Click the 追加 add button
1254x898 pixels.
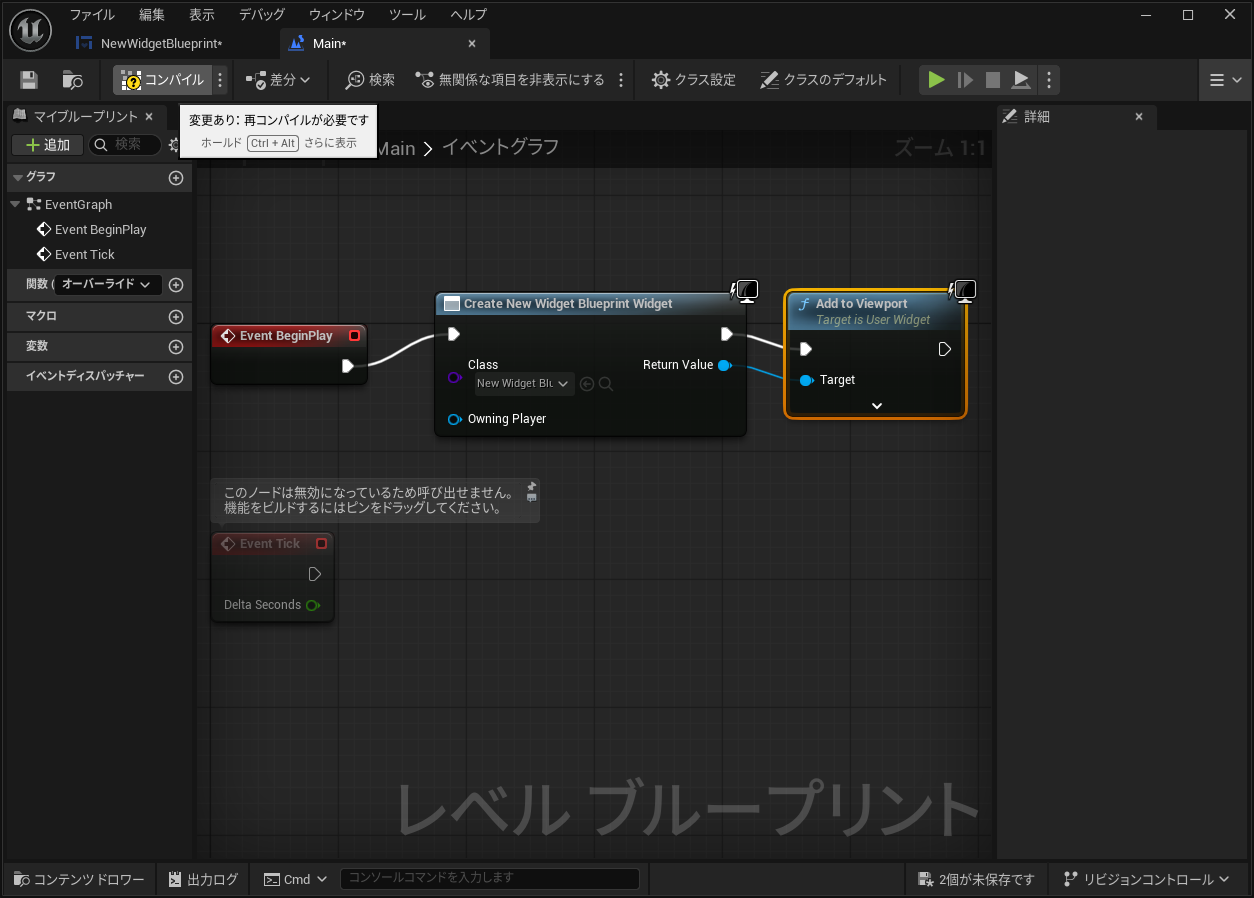pyautogui.click(x=48, y=145)
